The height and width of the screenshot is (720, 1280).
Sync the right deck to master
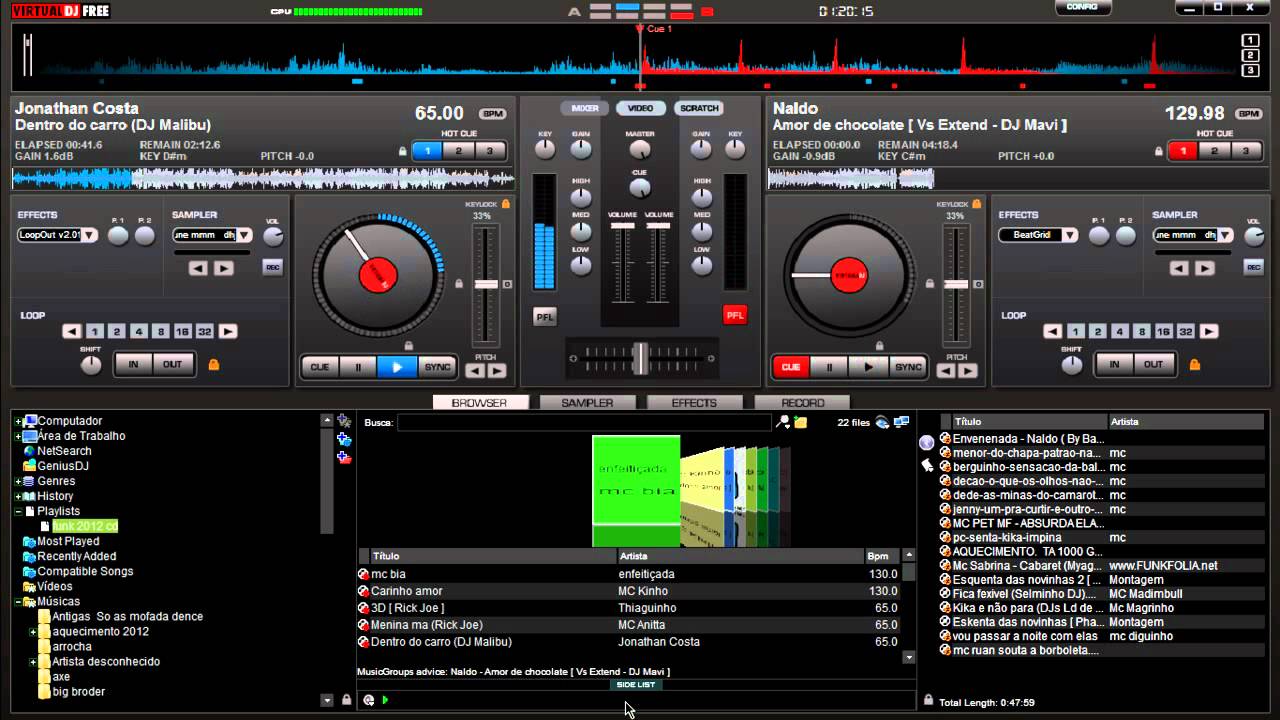coord(908,367)
